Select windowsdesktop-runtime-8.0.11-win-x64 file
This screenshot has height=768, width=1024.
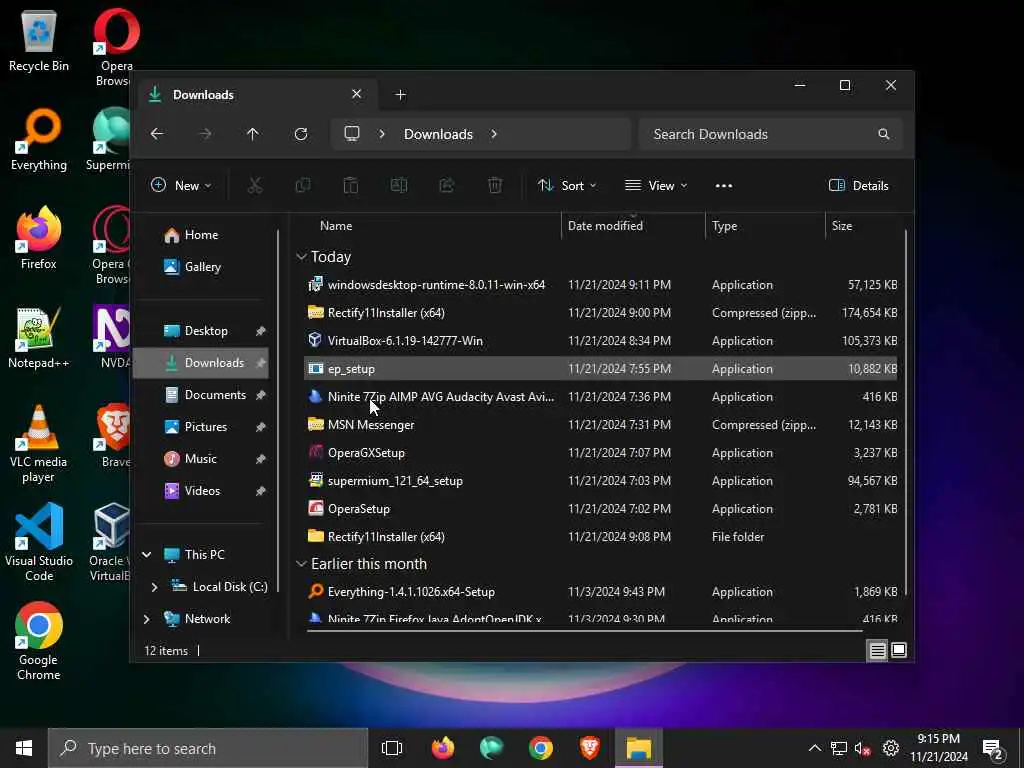point(601,285)
